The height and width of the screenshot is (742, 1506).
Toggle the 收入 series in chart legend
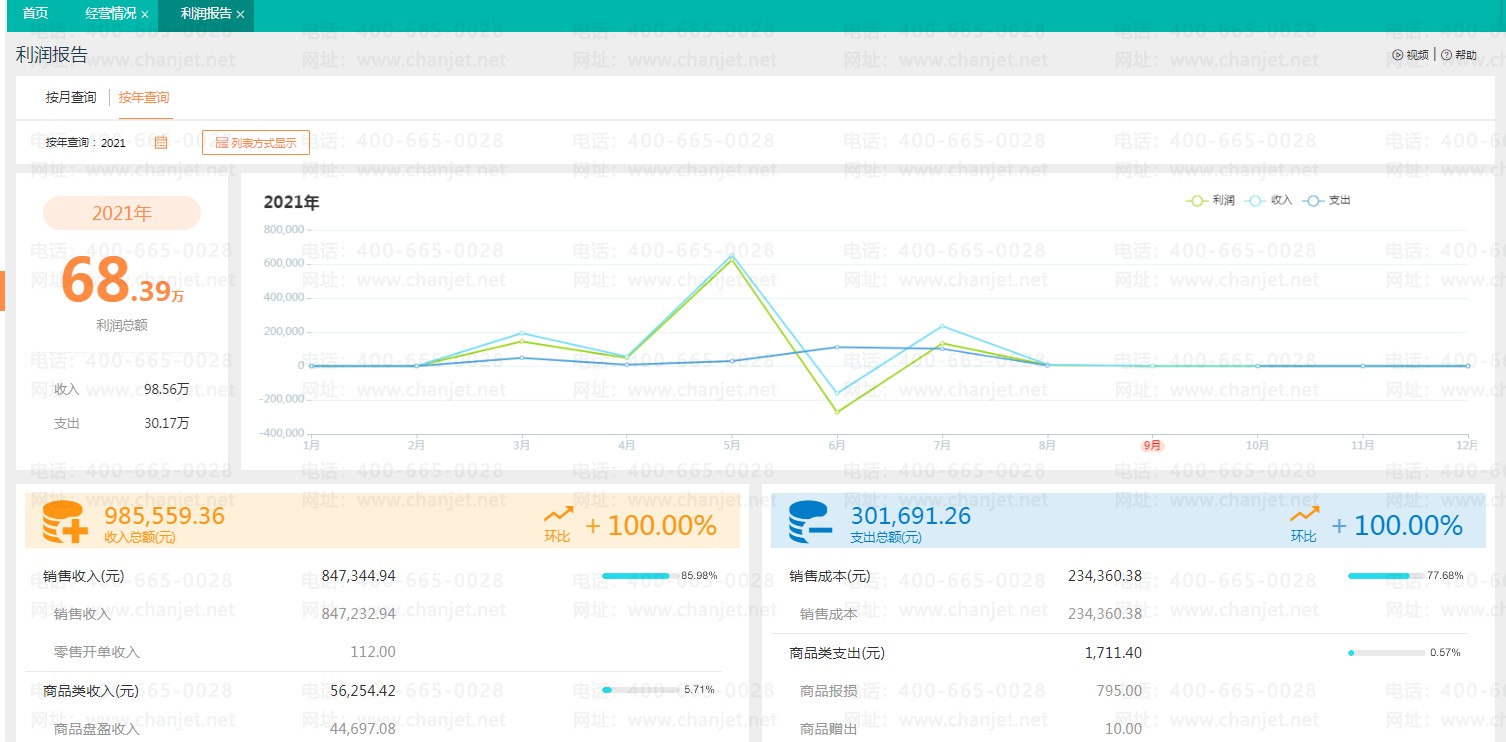click(x=1270, y=201)
